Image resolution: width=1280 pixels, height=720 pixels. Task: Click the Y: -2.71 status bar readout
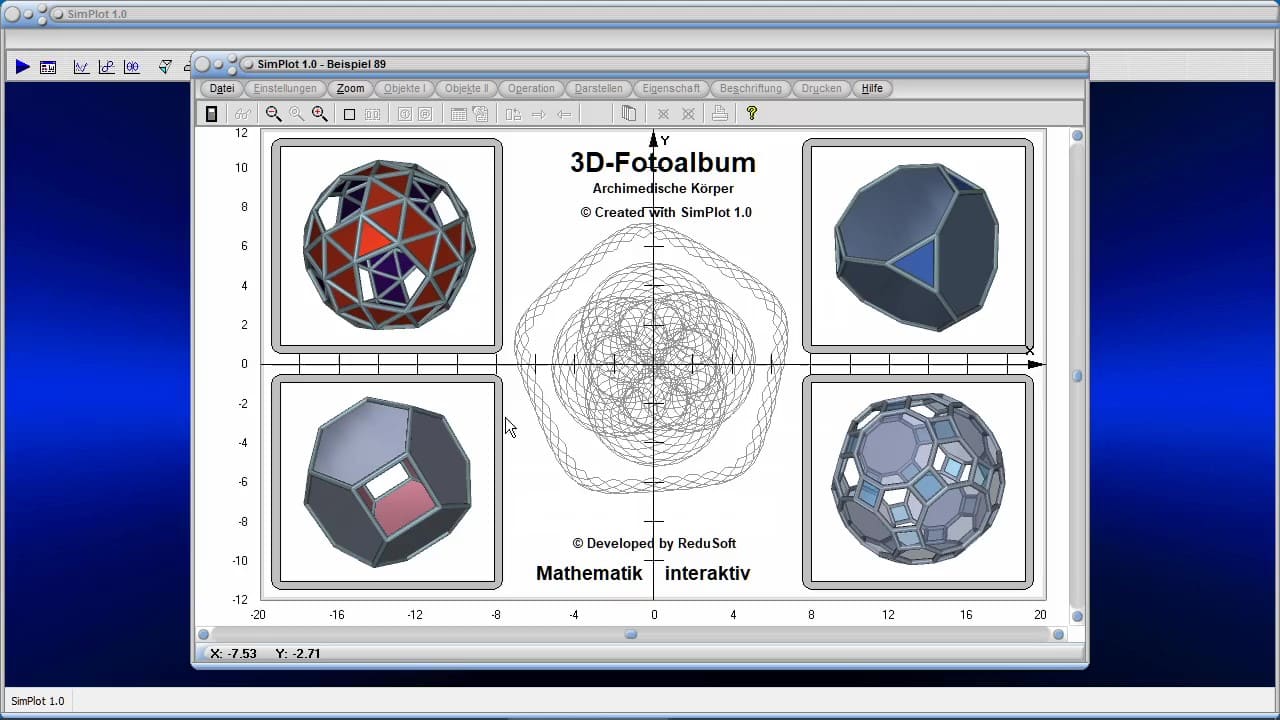(x=298, y=653)
